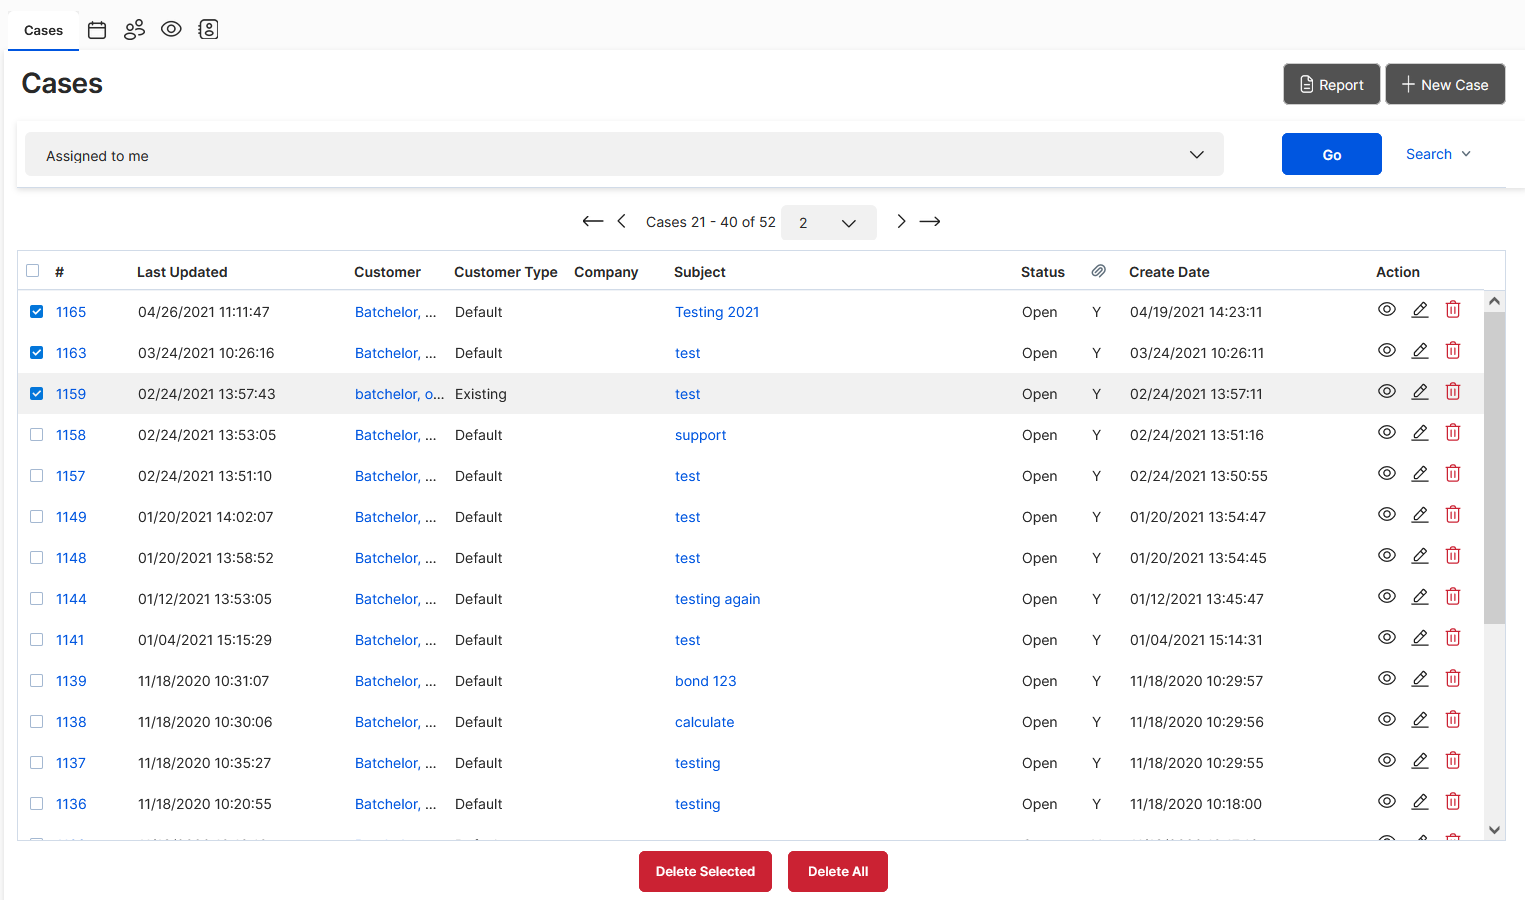Image resolution: width=1525 pixels, height=900 pixels.
Task: Open the support subject link
Action: click(x=700, y=435)
